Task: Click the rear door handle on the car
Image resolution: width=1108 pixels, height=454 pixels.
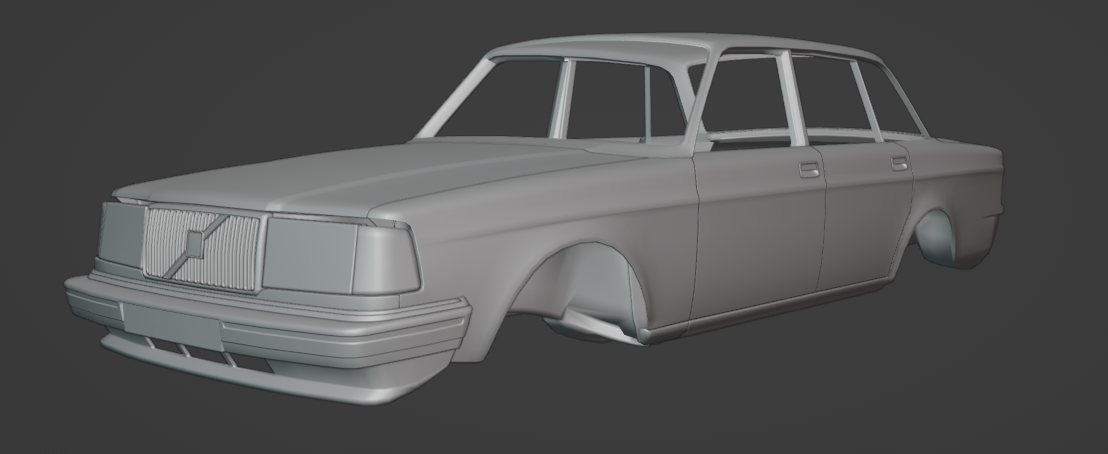Action: pyautogui.click(x=899, y=163)
